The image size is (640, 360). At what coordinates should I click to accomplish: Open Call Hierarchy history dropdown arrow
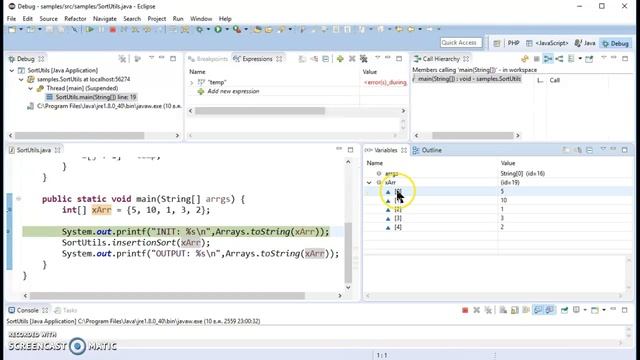tap(580, 59)
